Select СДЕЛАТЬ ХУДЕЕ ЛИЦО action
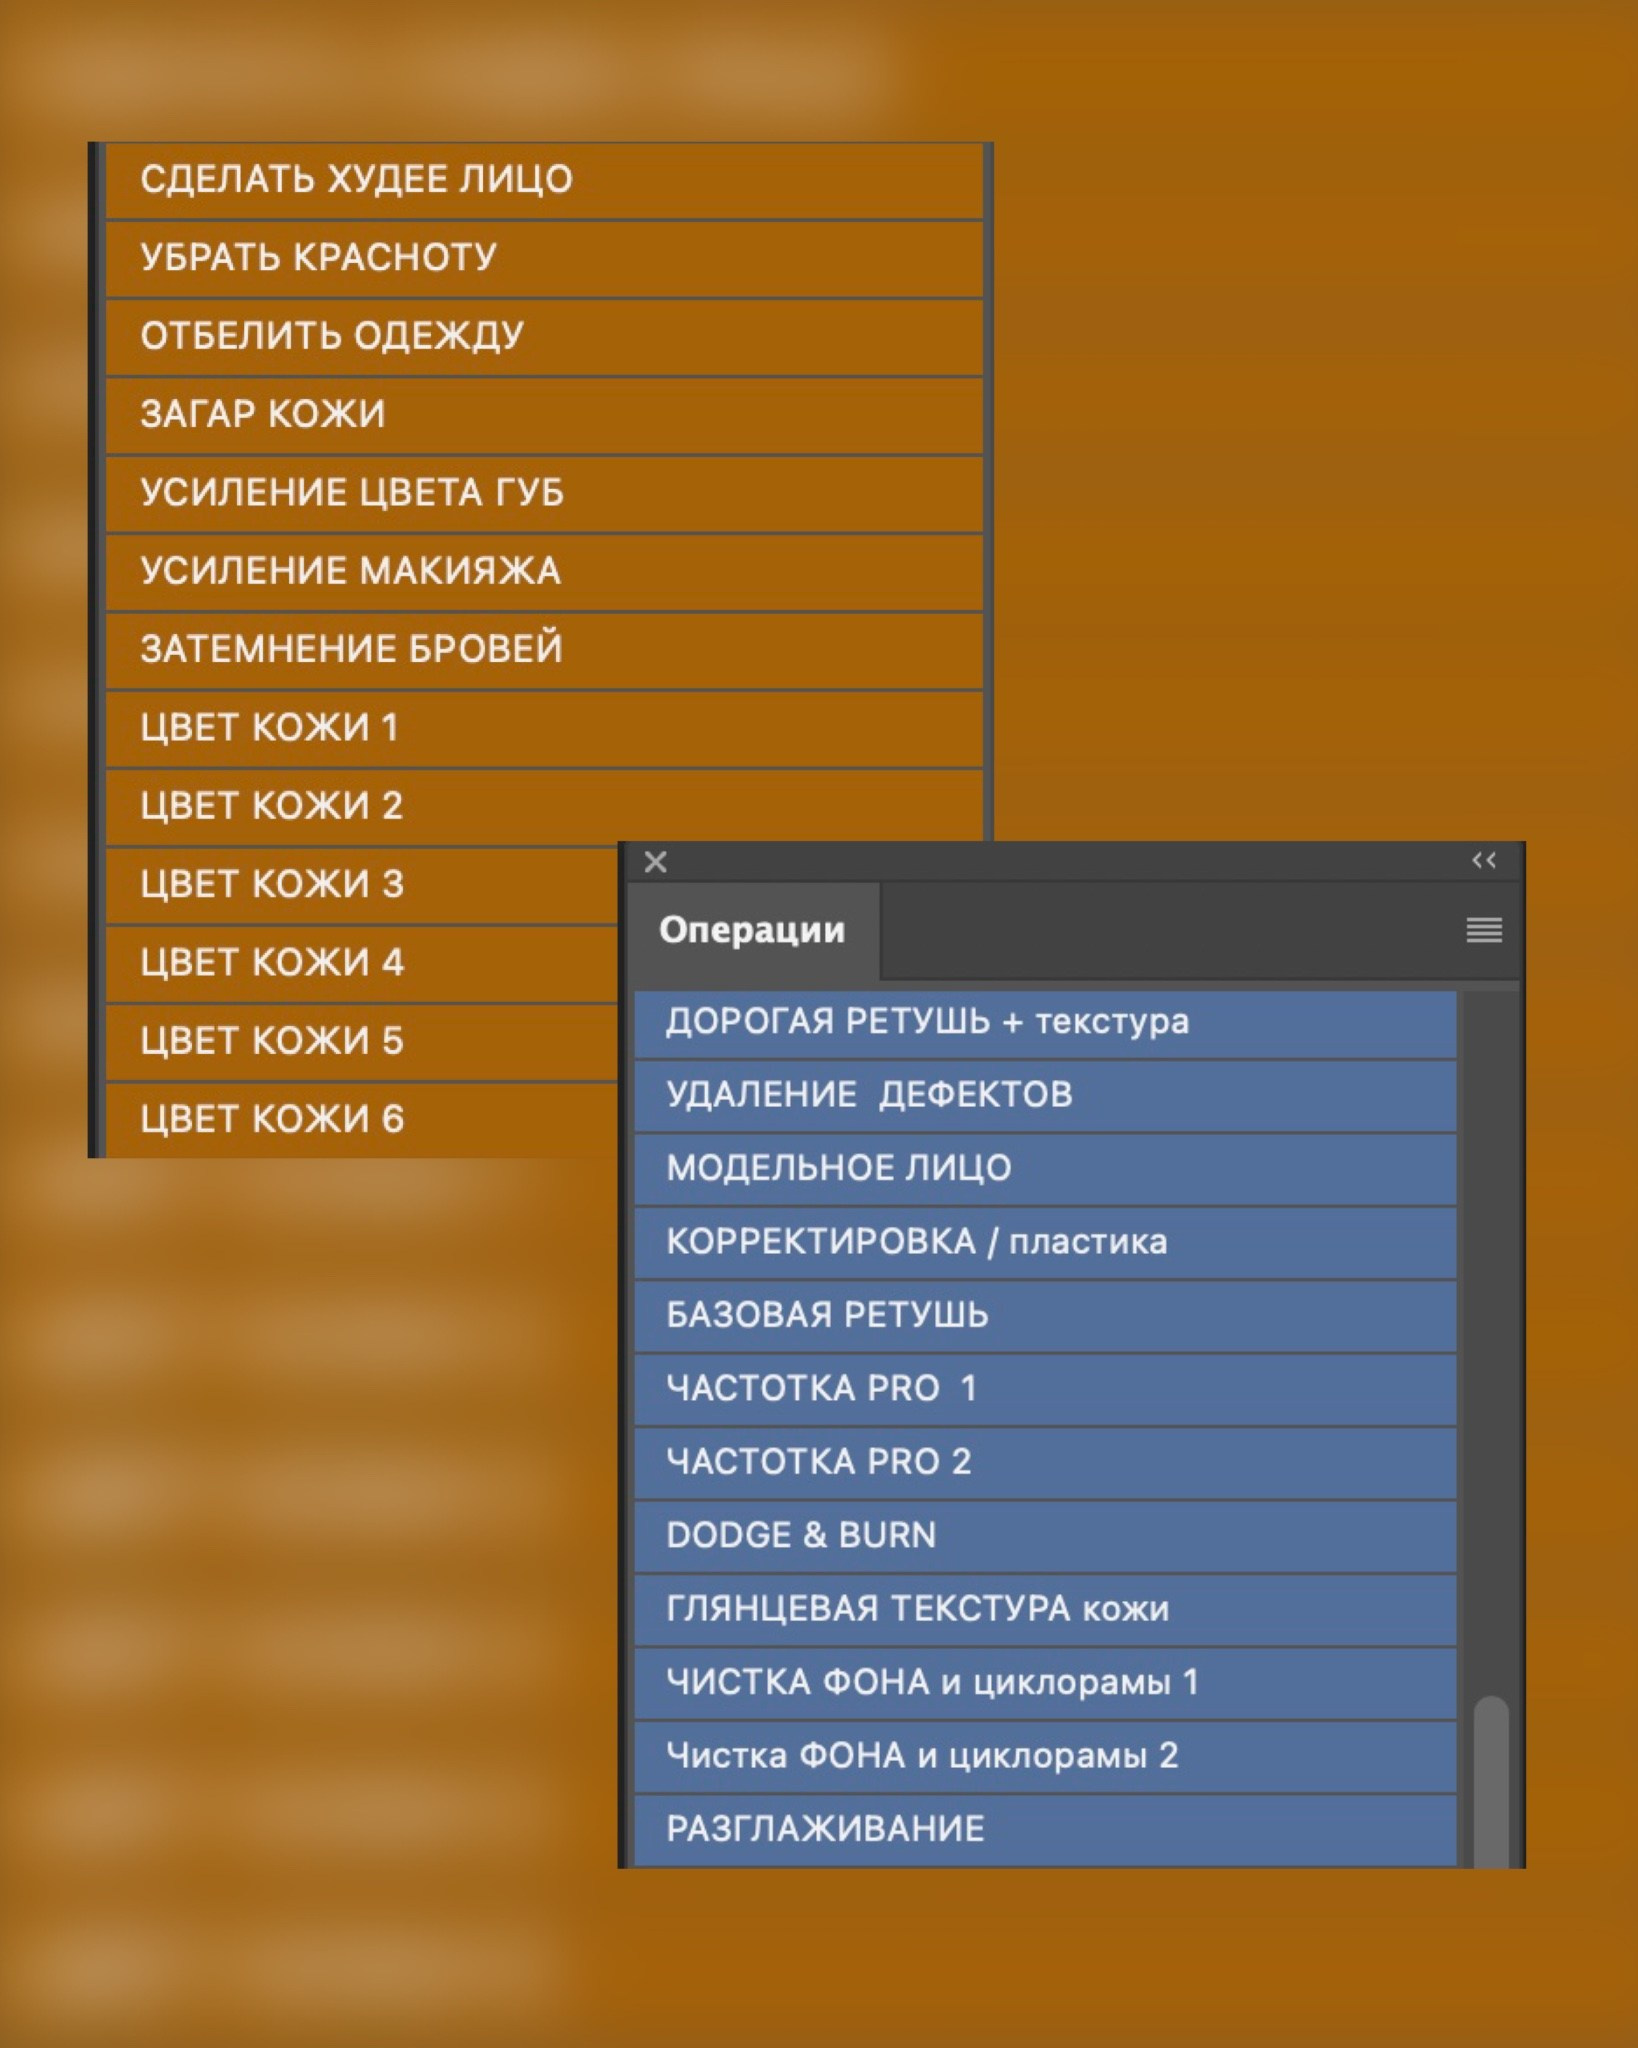The width and height of the screenshot is (1638, 2048). coord(544,180)
